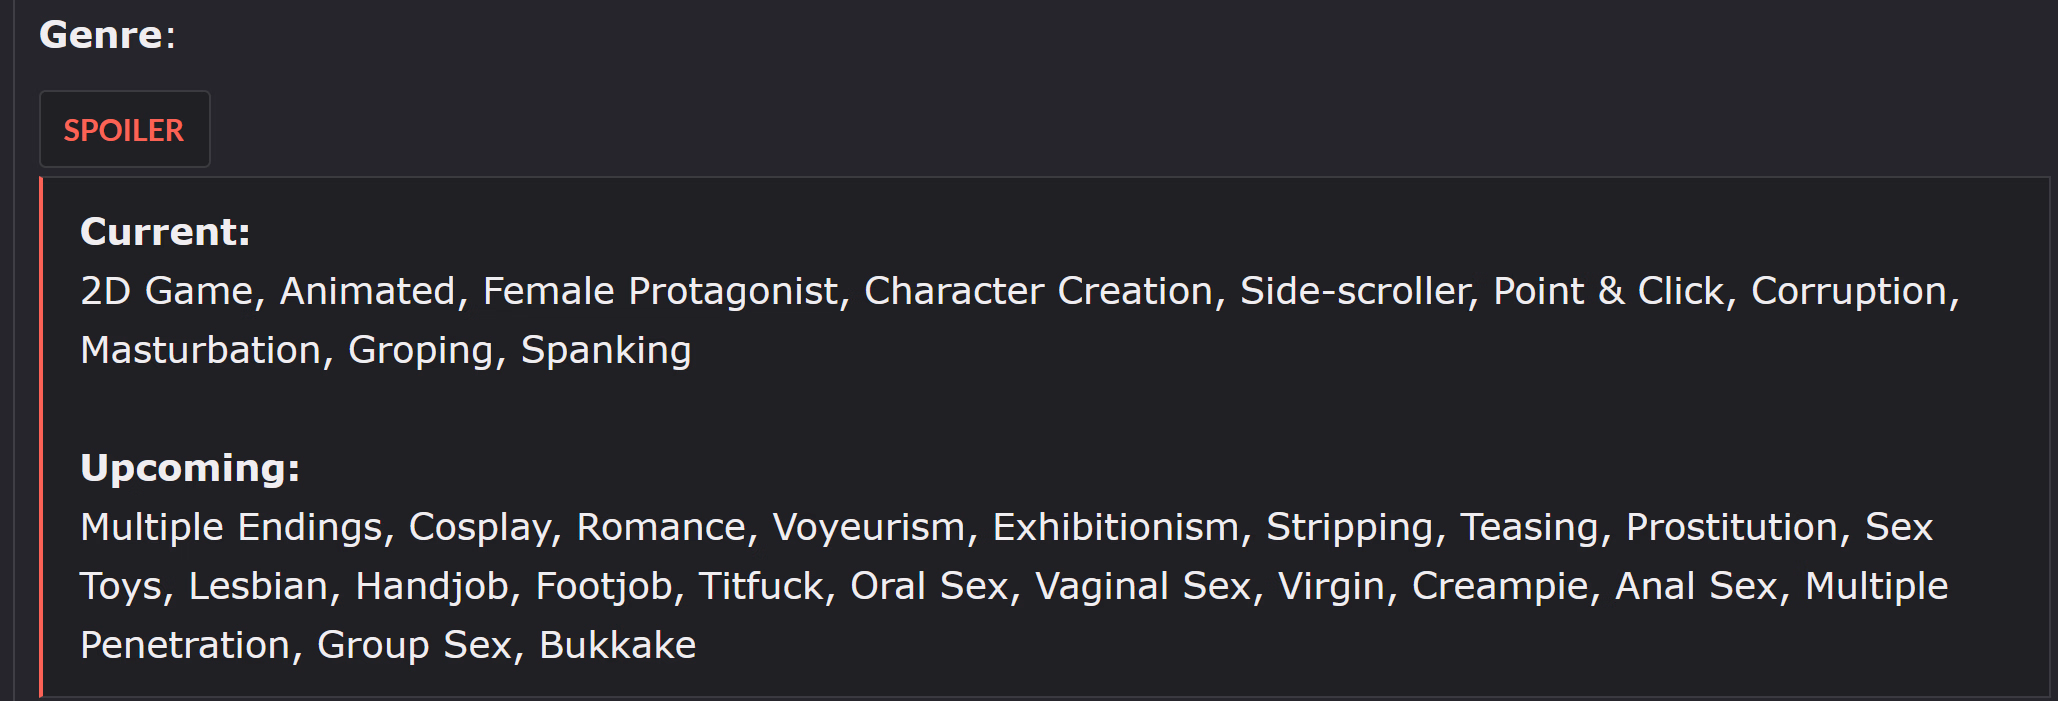
Task: Click the Side-scroller tag text
Action: pos(1355,291)
